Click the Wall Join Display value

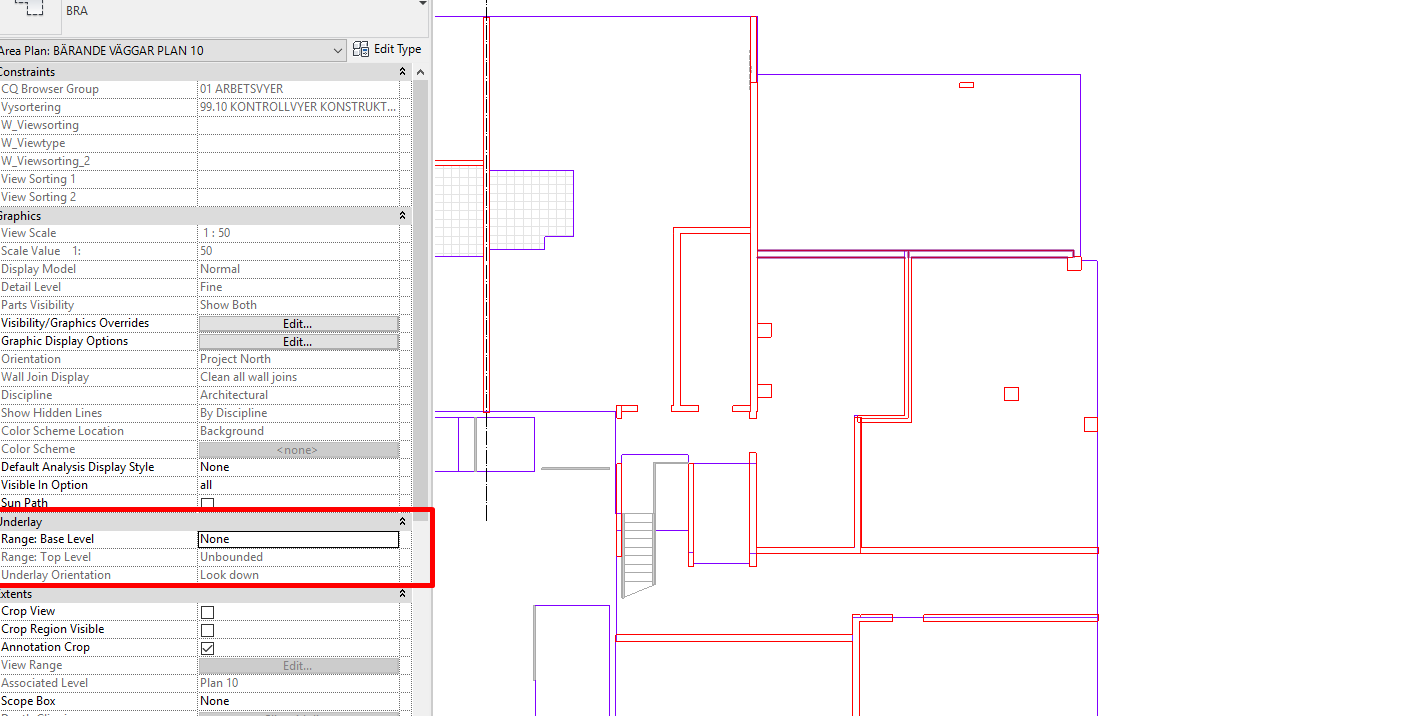pos(297,376)
